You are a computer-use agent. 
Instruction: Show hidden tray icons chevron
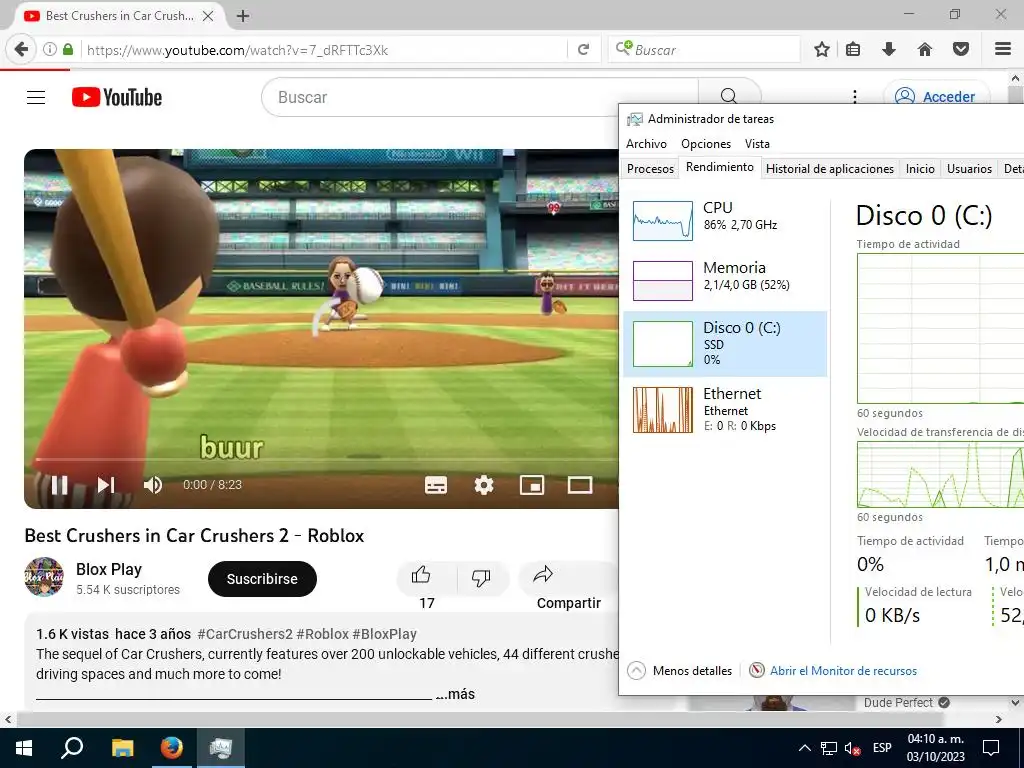click(805, 748)
